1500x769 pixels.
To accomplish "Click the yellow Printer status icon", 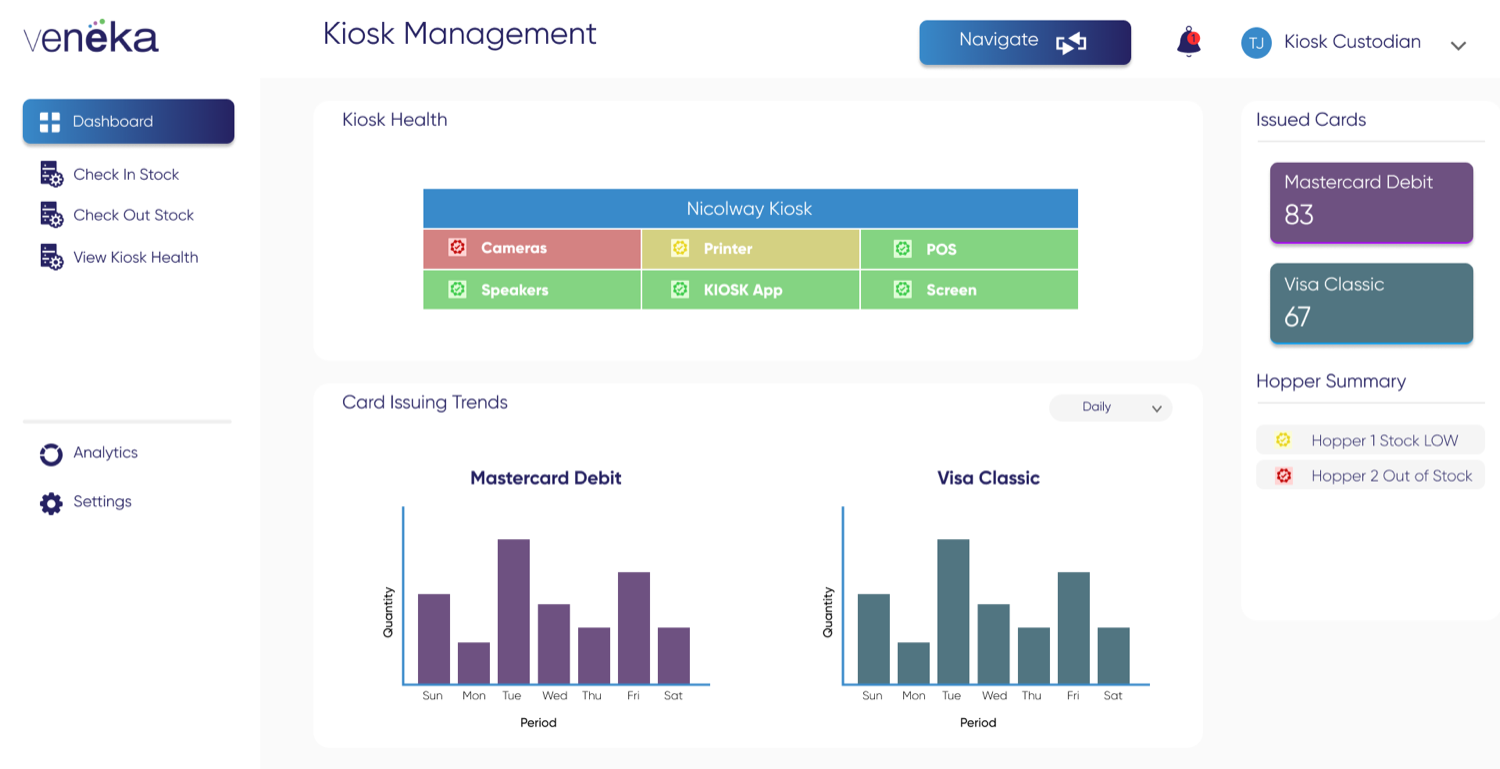I will click(680, 248).
